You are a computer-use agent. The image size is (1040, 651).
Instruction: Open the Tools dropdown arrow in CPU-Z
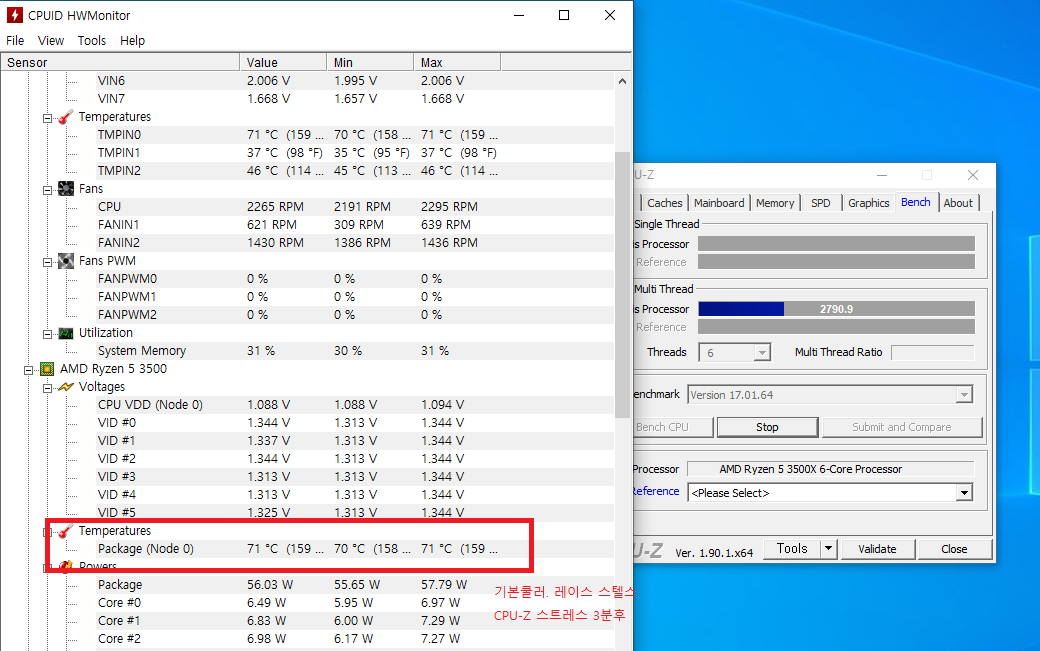point(828,549)
